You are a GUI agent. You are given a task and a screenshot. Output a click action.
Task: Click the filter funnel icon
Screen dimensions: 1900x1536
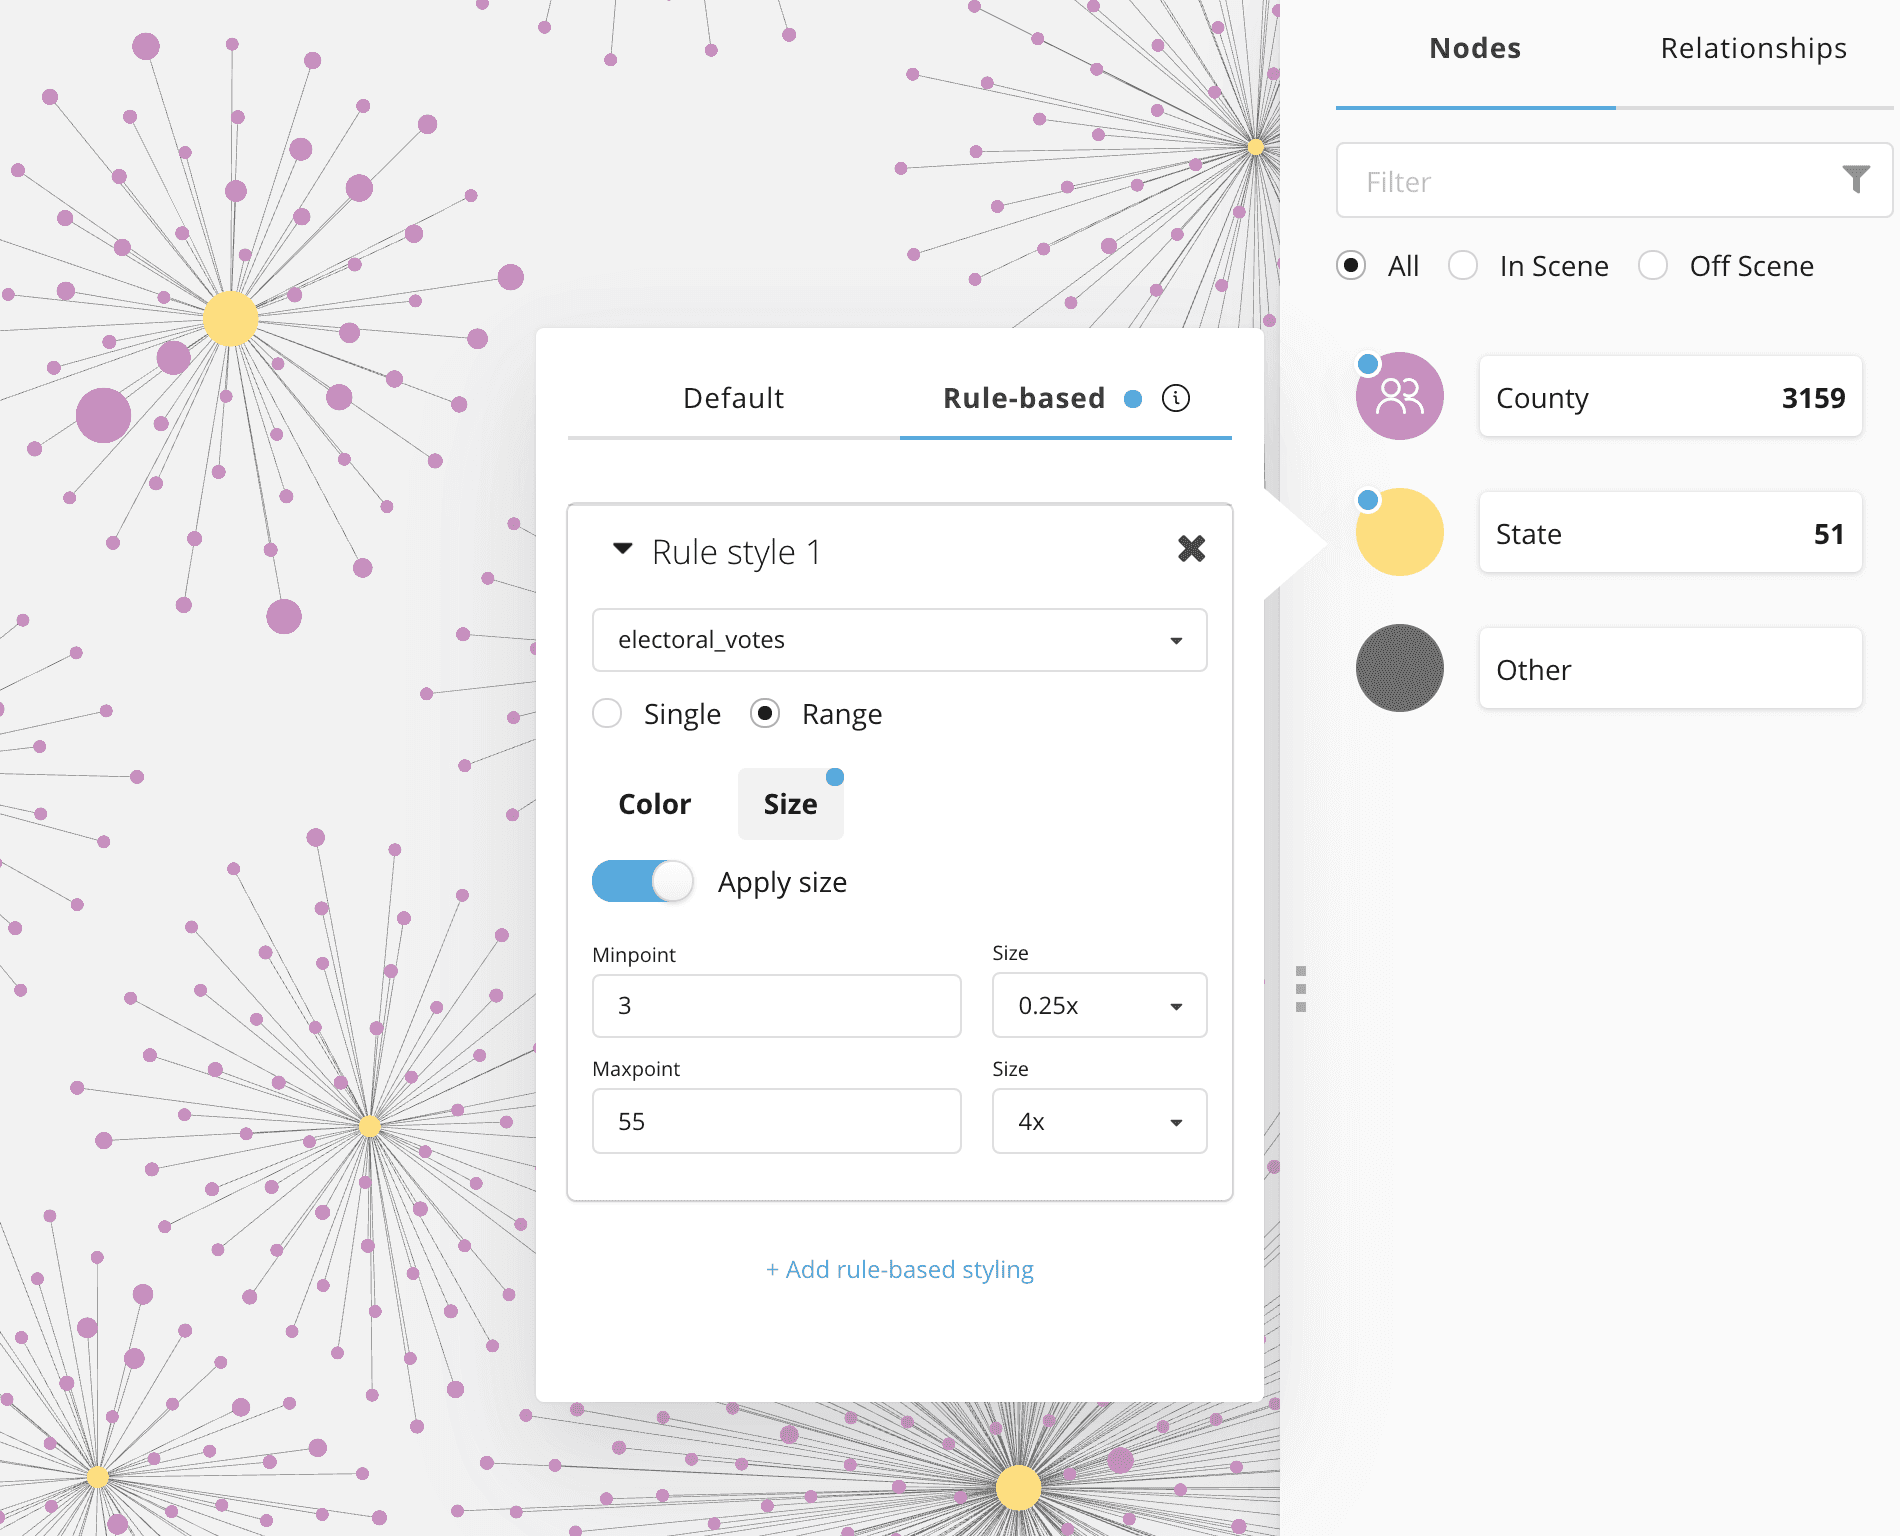[x=1856, y=180]
